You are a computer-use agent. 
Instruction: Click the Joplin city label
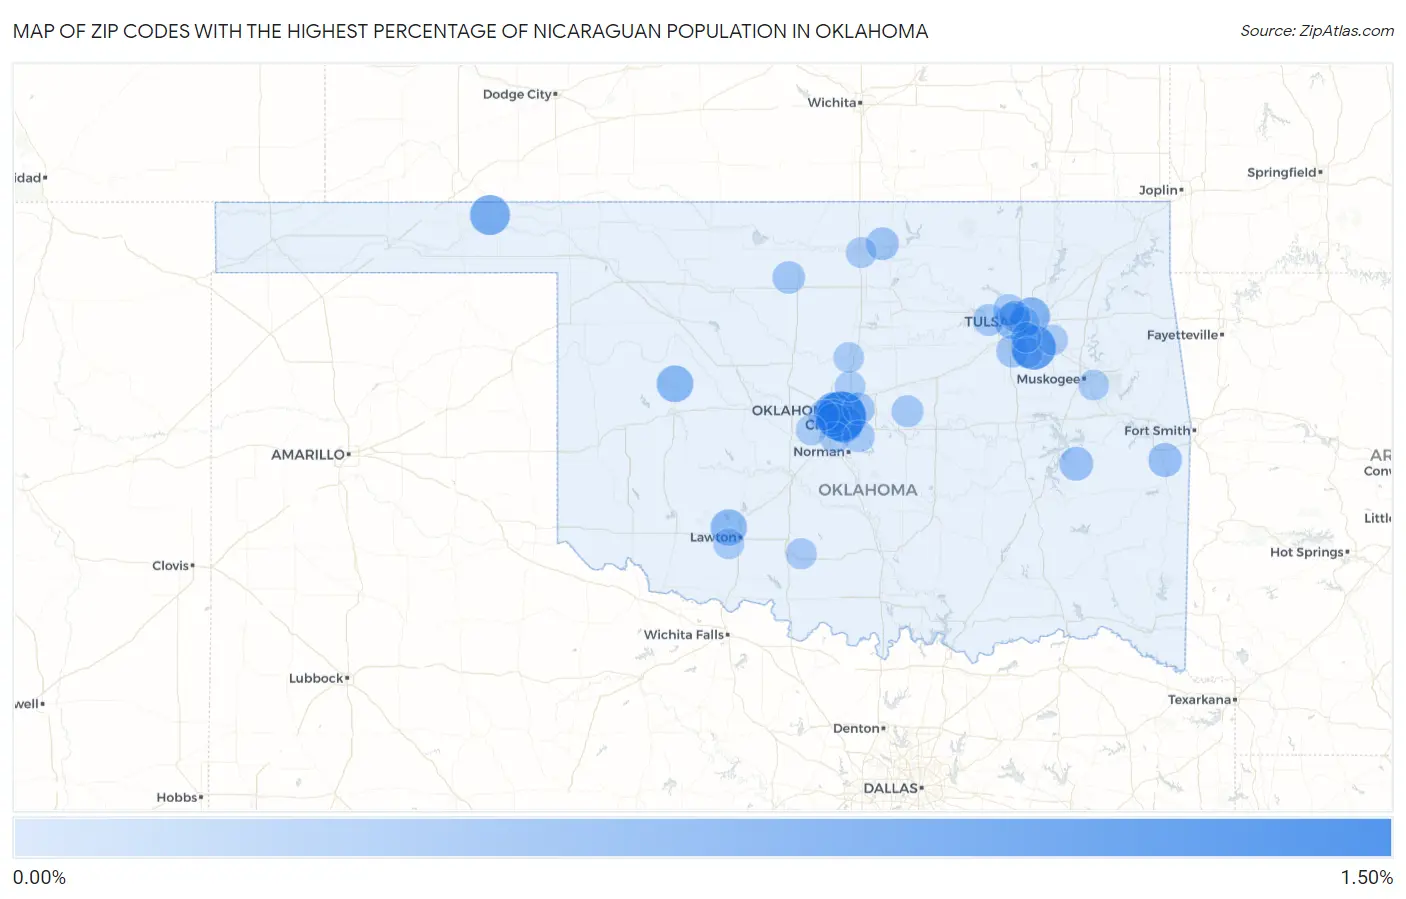1158,190
